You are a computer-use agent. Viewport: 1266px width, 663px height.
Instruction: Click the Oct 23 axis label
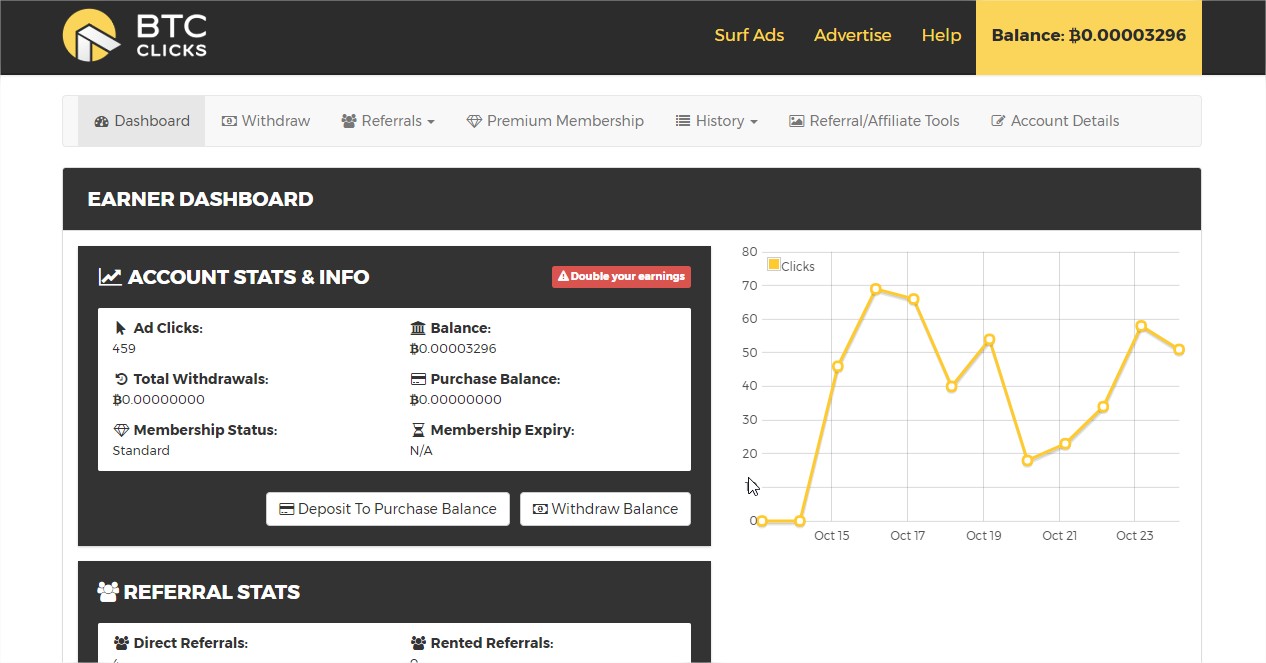coord(1135,536)
